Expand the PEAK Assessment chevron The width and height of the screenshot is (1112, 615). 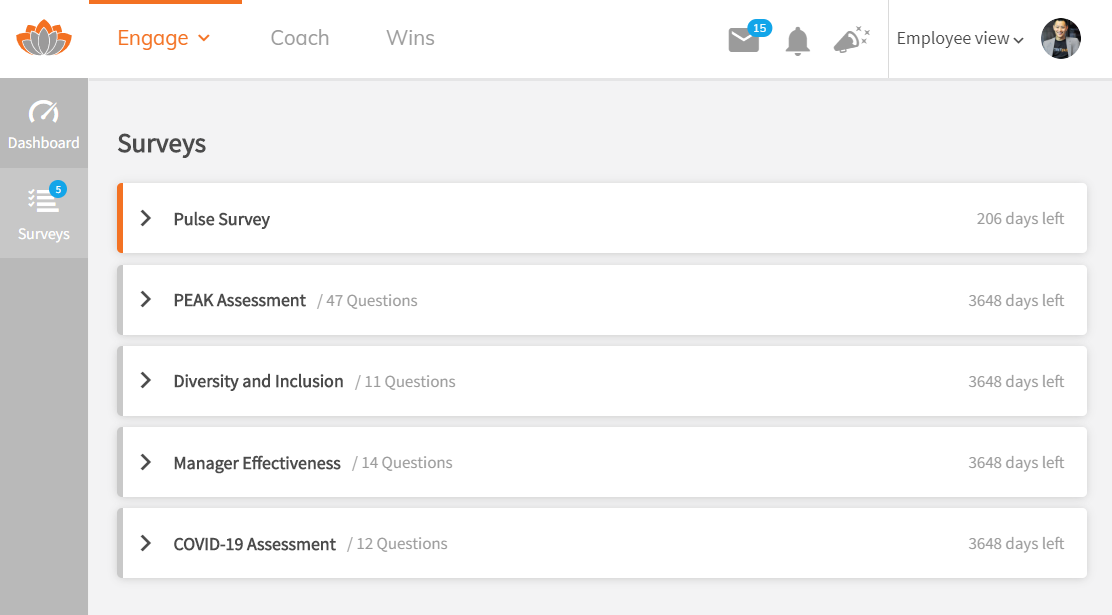pos(146,300)
